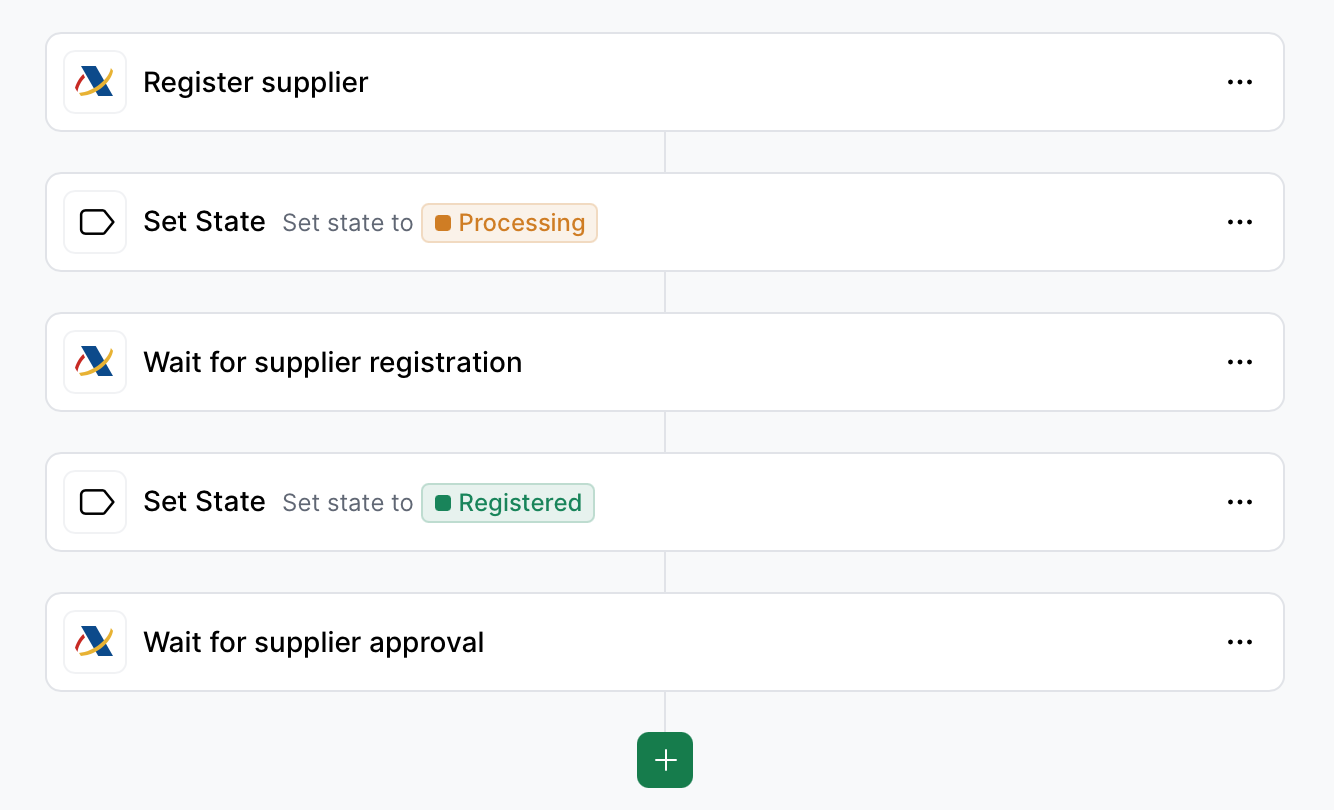Click the Processing color badge
Image resolution: width=1334 pixels, height=810 pixels.
[509, 223]
